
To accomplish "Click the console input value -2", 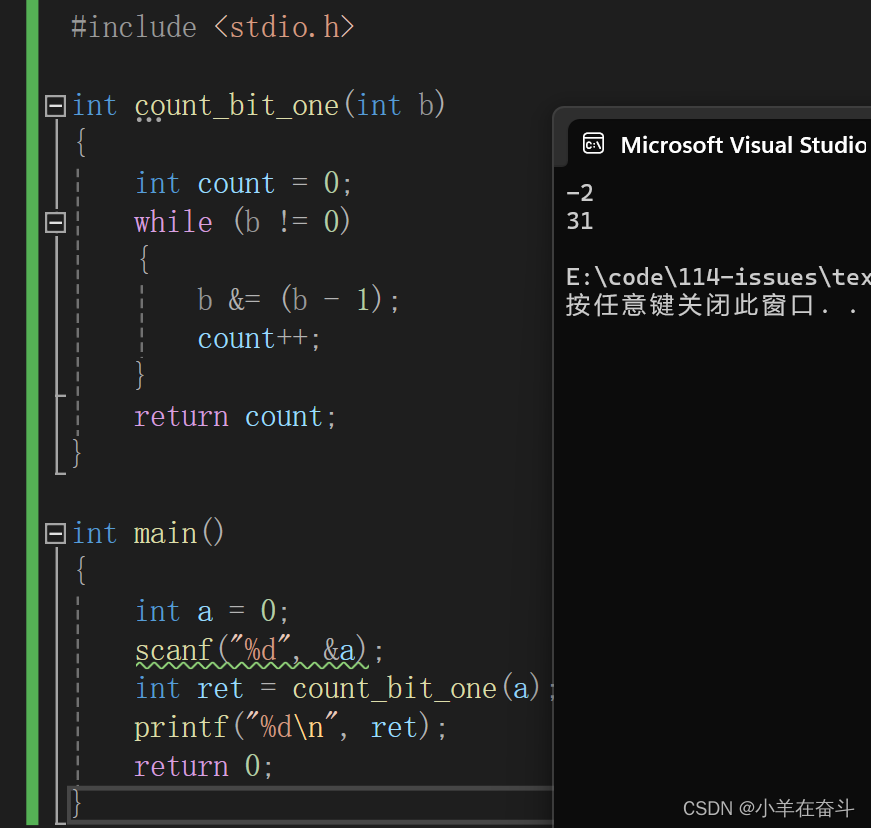I will [579, 193].
